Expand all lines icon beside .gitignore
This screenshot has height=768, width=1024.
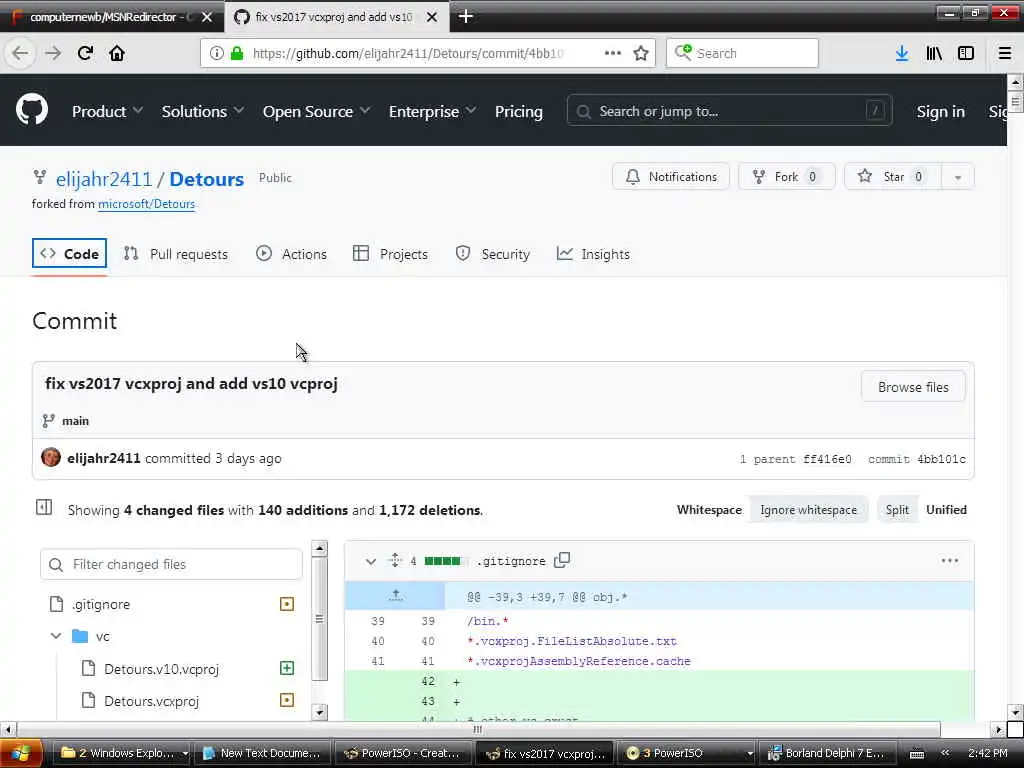(395, 560)
